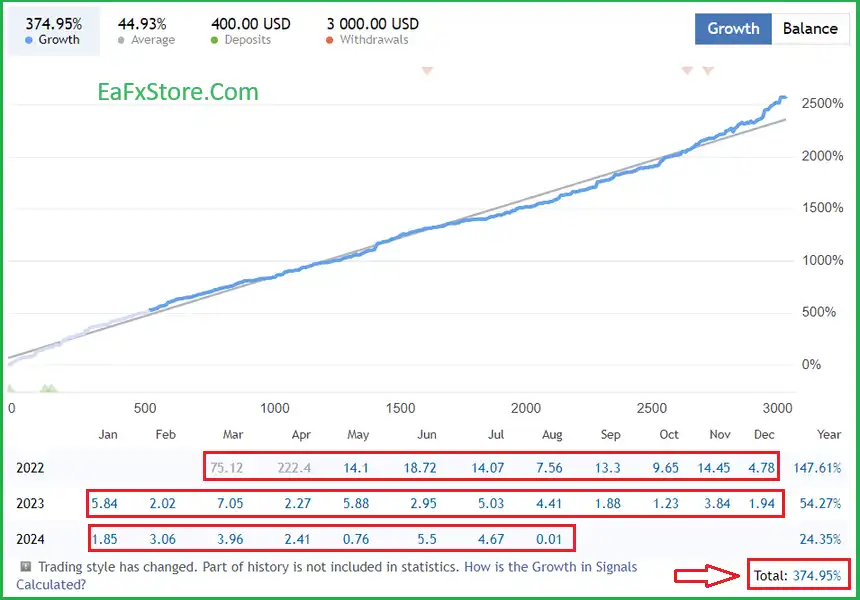Select the January 2023 value 5.84
This screenshot has width=860, height=600.
pyautogui.click(x=105, y=503)
